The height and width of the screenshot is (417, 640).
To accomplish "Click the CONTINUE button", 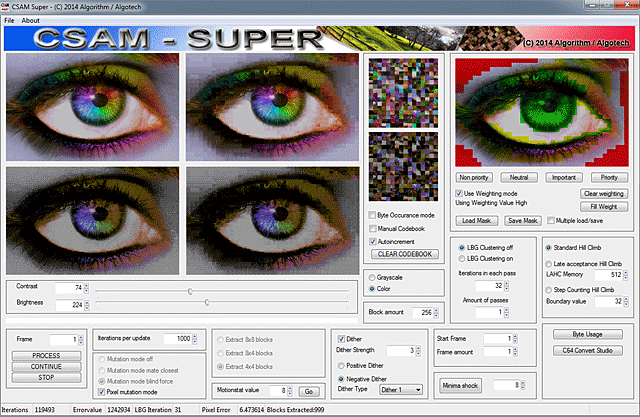I will pyautogui.click(x=46, y=366).
